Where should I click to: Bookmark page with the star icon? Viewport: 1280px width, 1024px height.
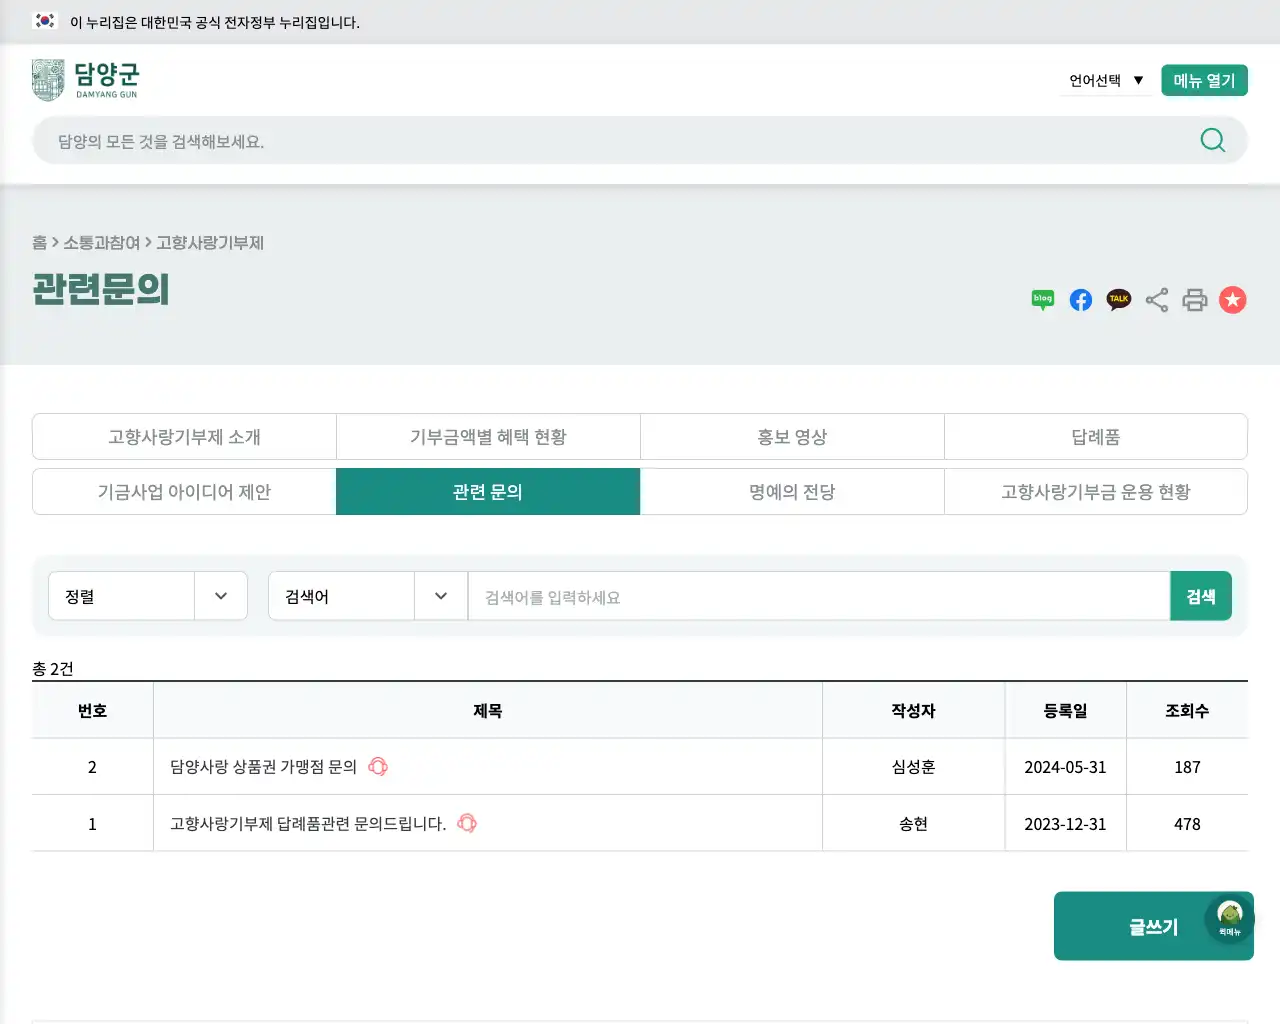pyautogui.click(x=1232, y=299)
